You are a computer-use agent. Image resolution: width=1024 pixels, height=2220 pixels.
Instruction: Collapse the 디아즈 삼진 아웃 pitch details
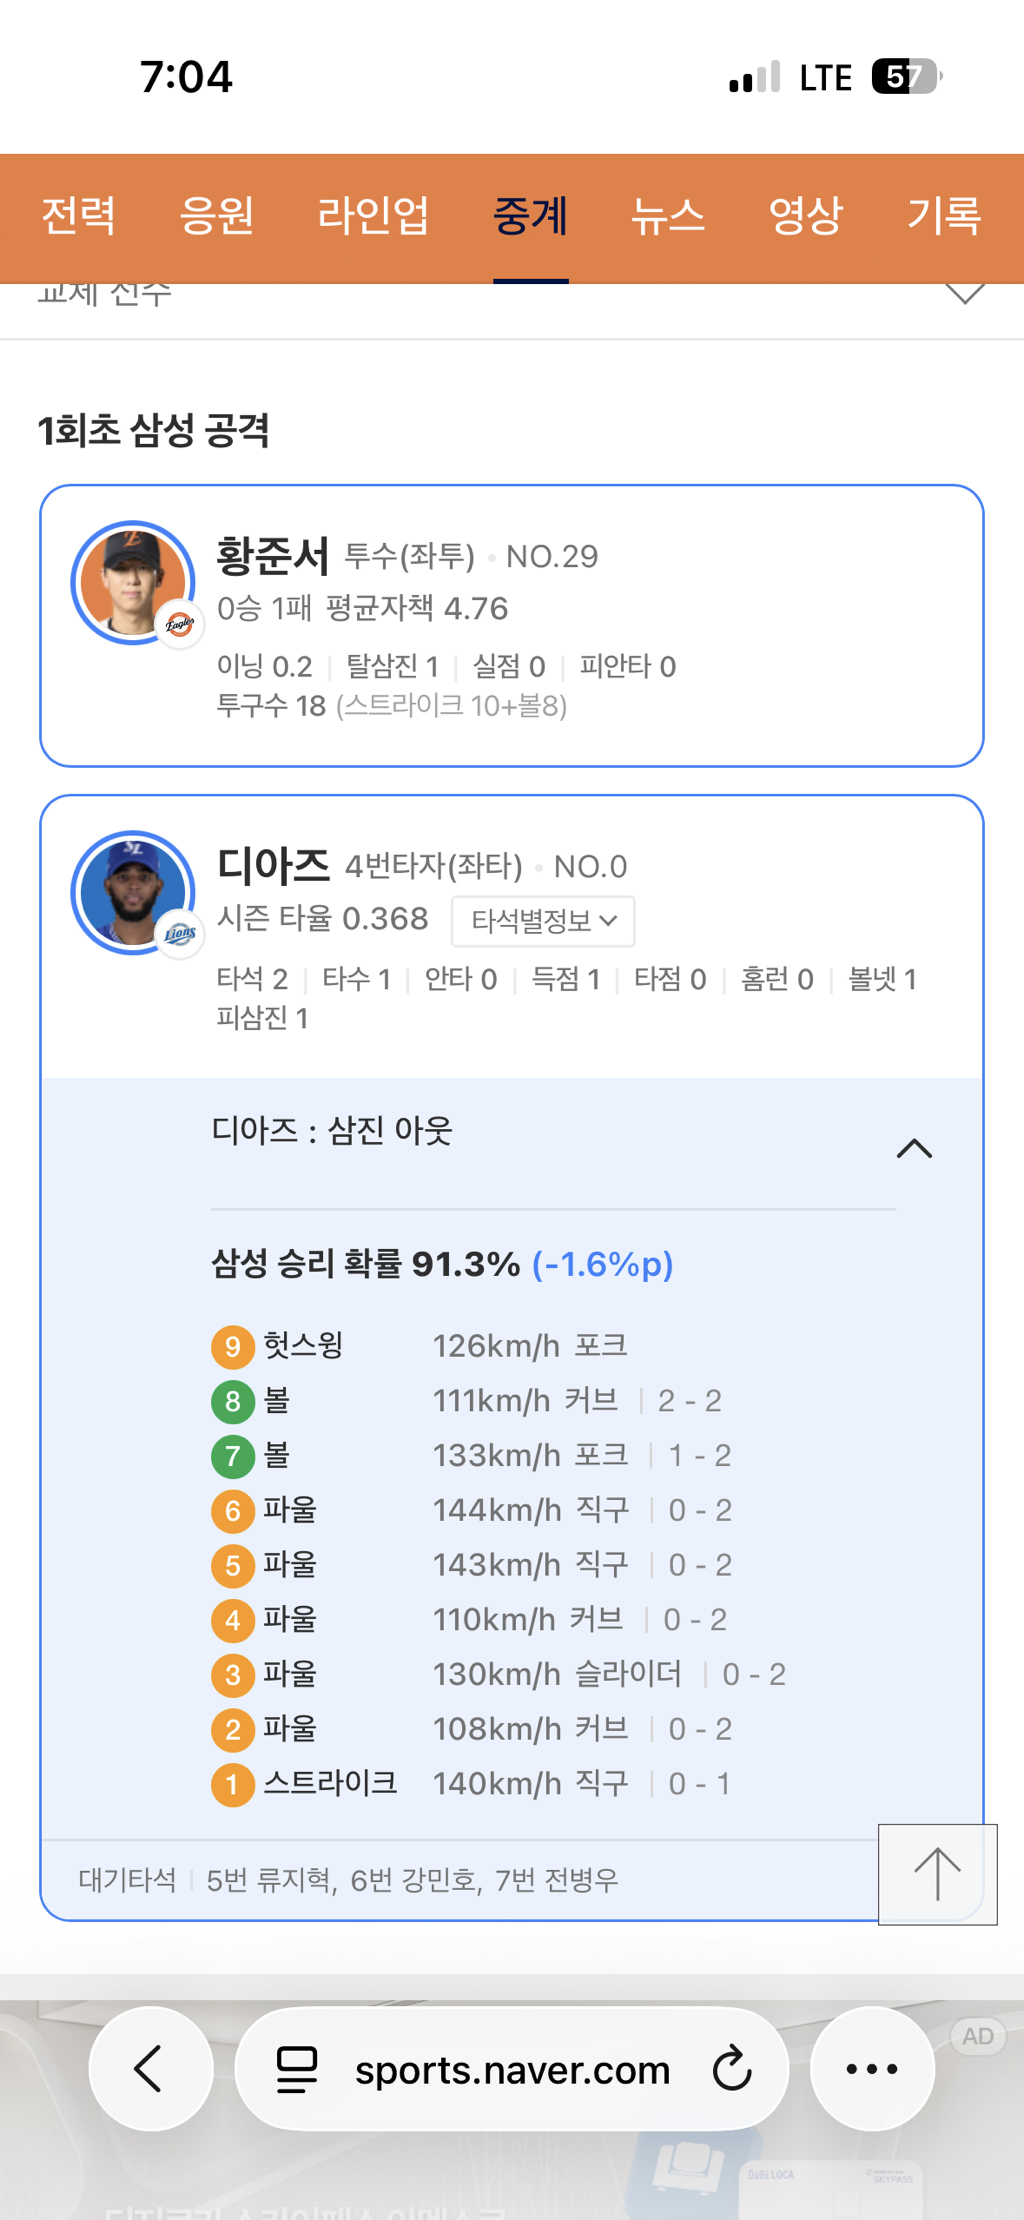[x=914, y=1149]
